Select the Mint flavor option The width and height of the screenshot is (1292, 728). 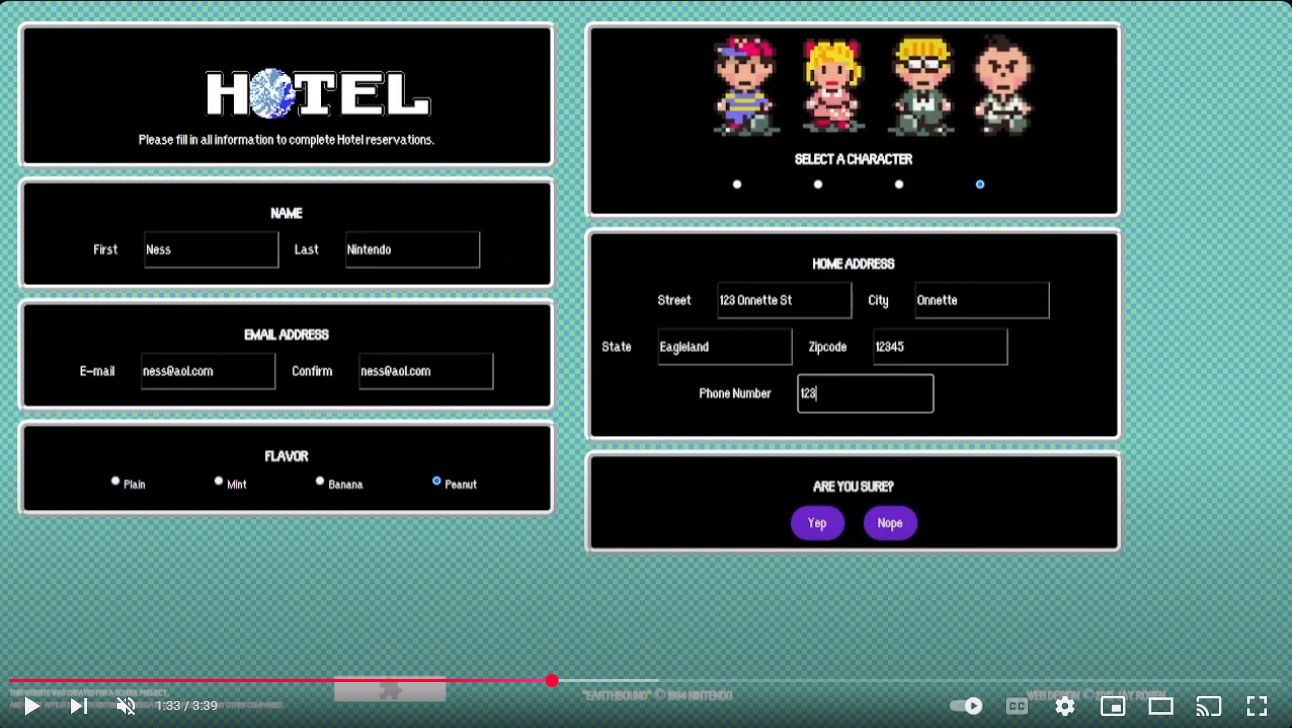point(219,481)
